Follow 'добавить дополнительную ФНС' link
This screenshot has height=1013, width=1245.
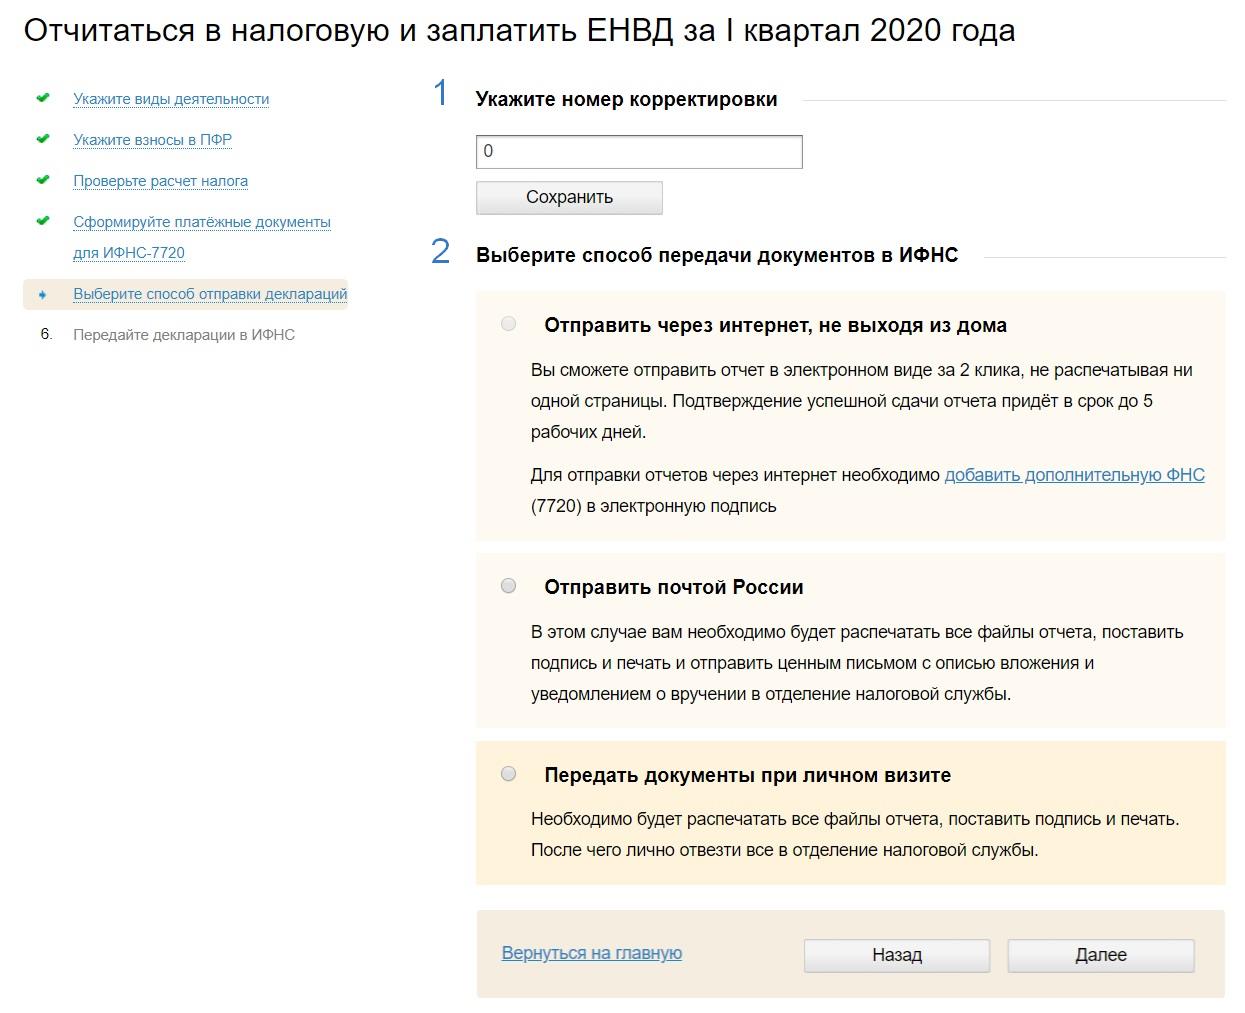pos(1074,475)
